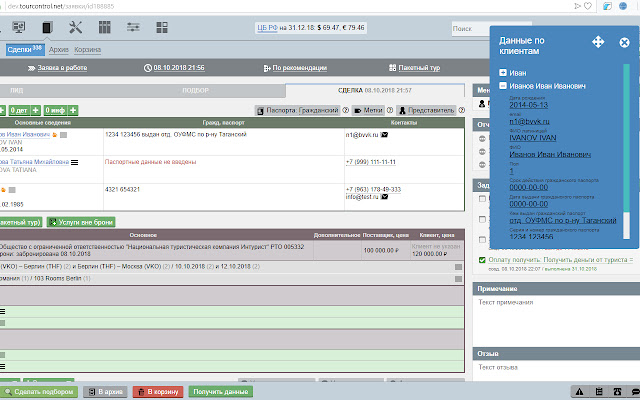
Task: Toggle the third unchecked task checkbox
Action: pyautogui.click(x=482, y=240)
